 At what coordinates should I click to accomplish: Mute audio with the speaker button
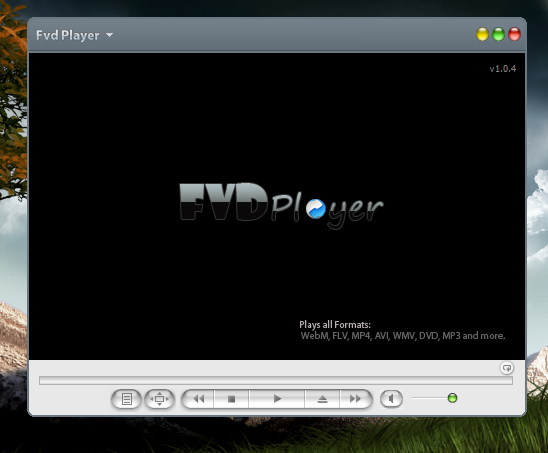(391, 399)
